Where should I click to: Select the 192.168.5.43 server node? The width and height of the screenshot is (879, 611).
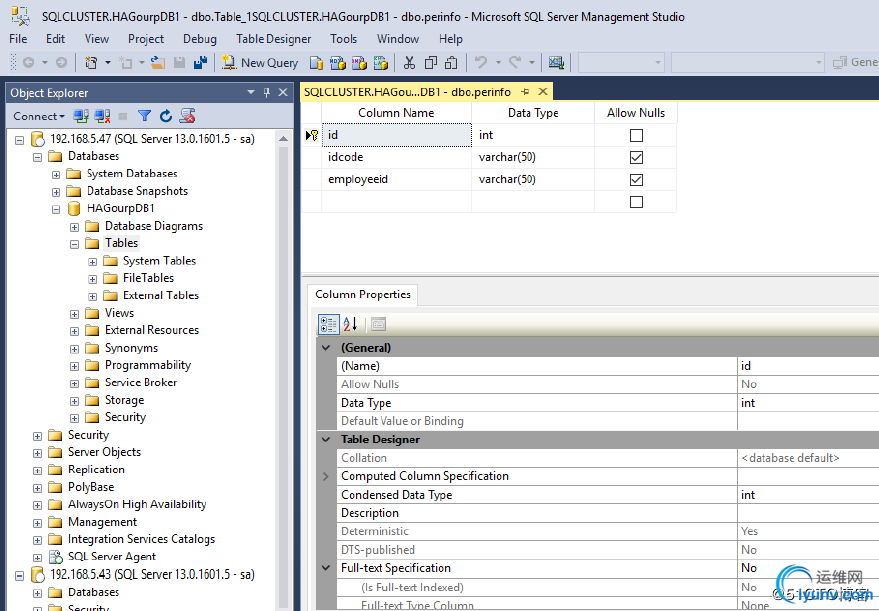[x=152, y=575]
